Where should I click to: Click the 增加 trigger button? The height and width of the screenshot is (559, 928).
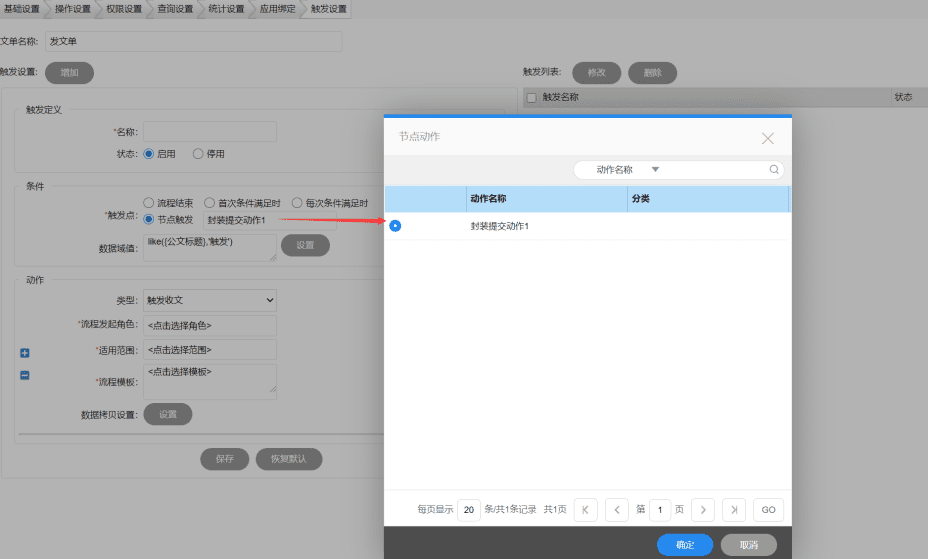[x=69, y=73]
